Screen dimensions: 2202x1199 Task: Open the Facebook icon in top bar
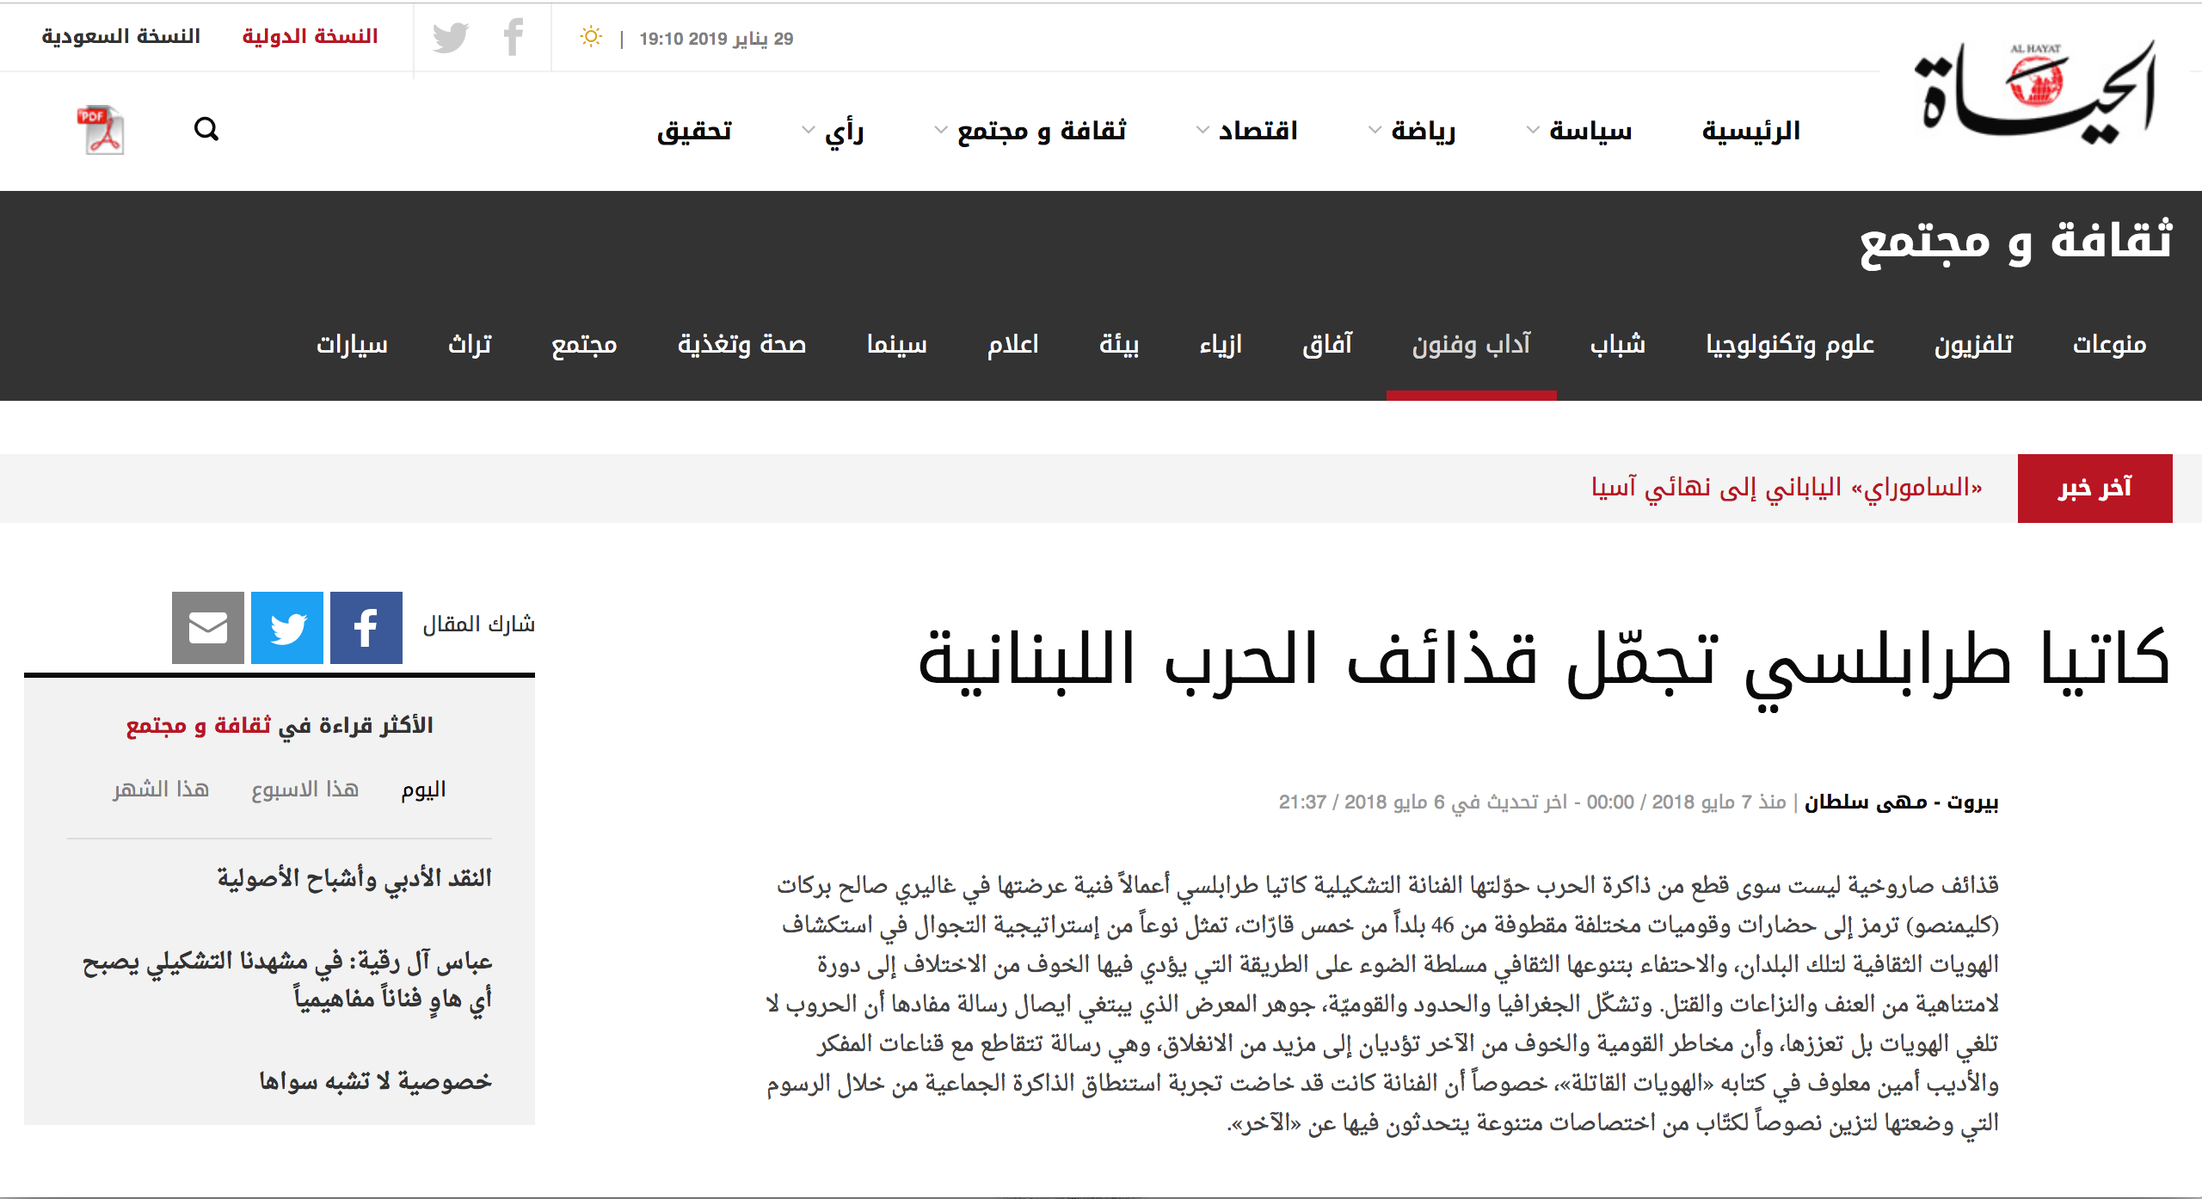point(513,37)
